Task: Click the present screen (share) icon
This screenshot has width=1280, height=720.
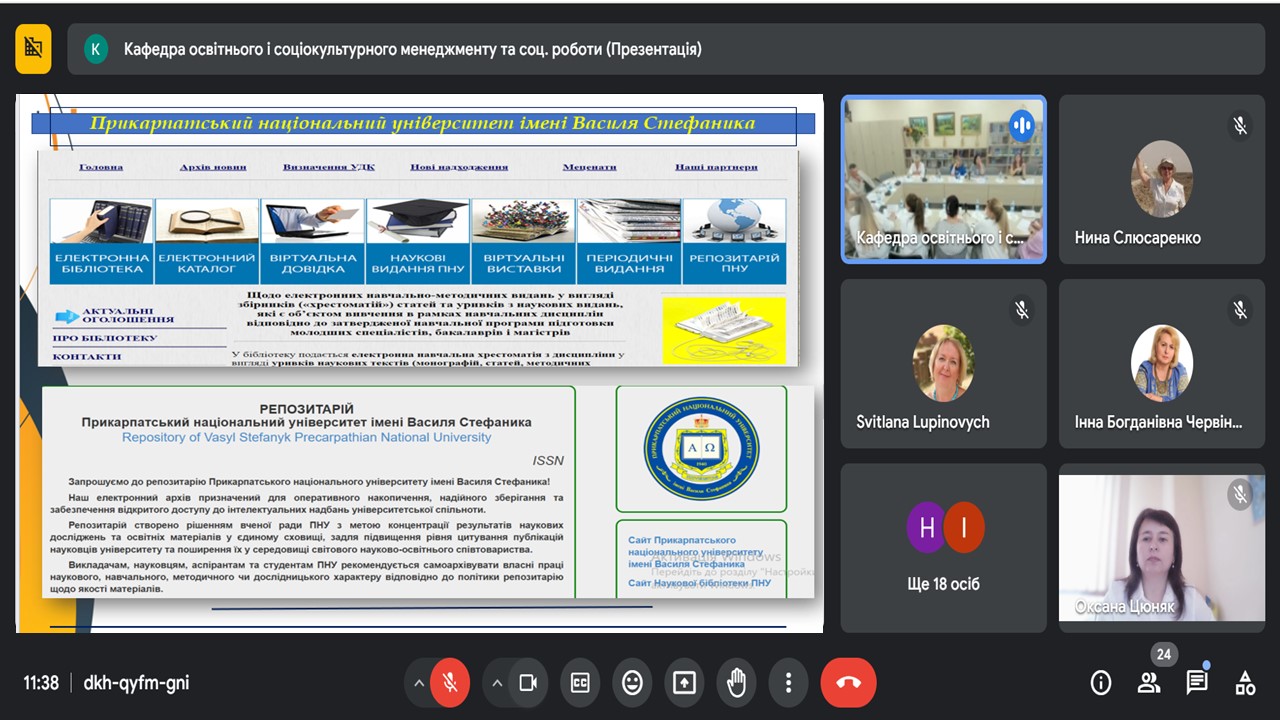Action: click(684, 683)
